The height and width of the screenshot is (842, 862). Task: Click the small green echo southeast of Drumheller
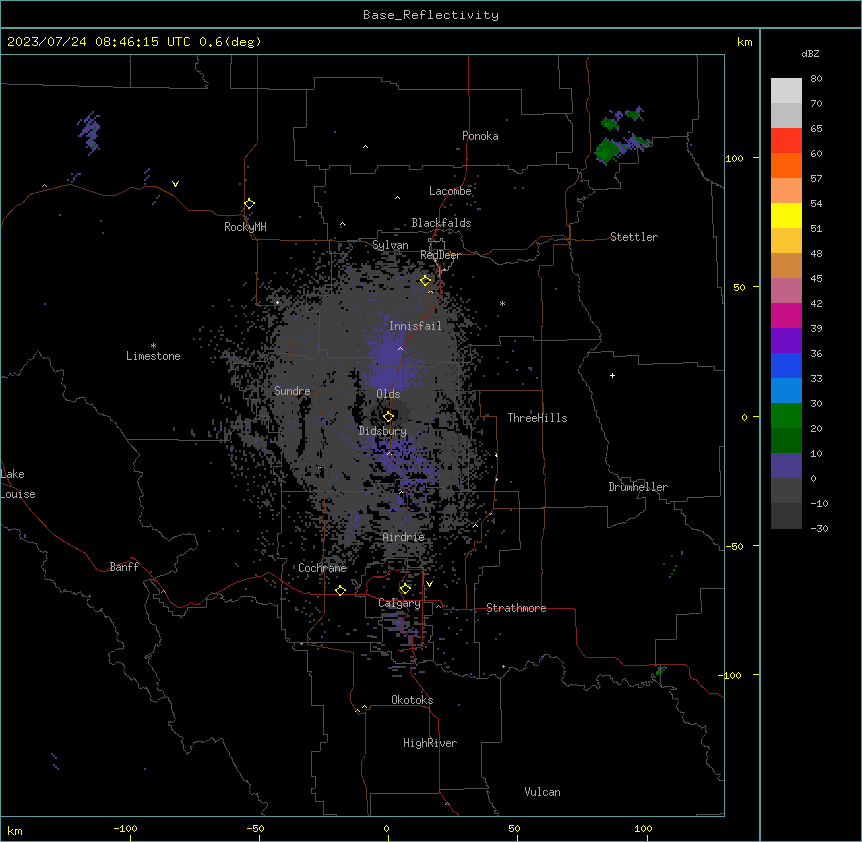tap(661, 671)
